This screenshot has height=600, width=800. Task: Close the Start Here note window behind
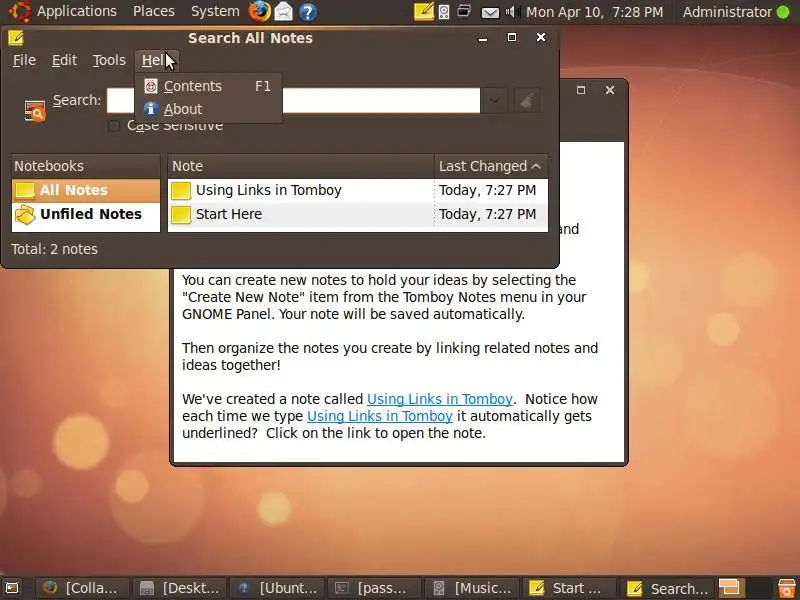pos(610,90)
